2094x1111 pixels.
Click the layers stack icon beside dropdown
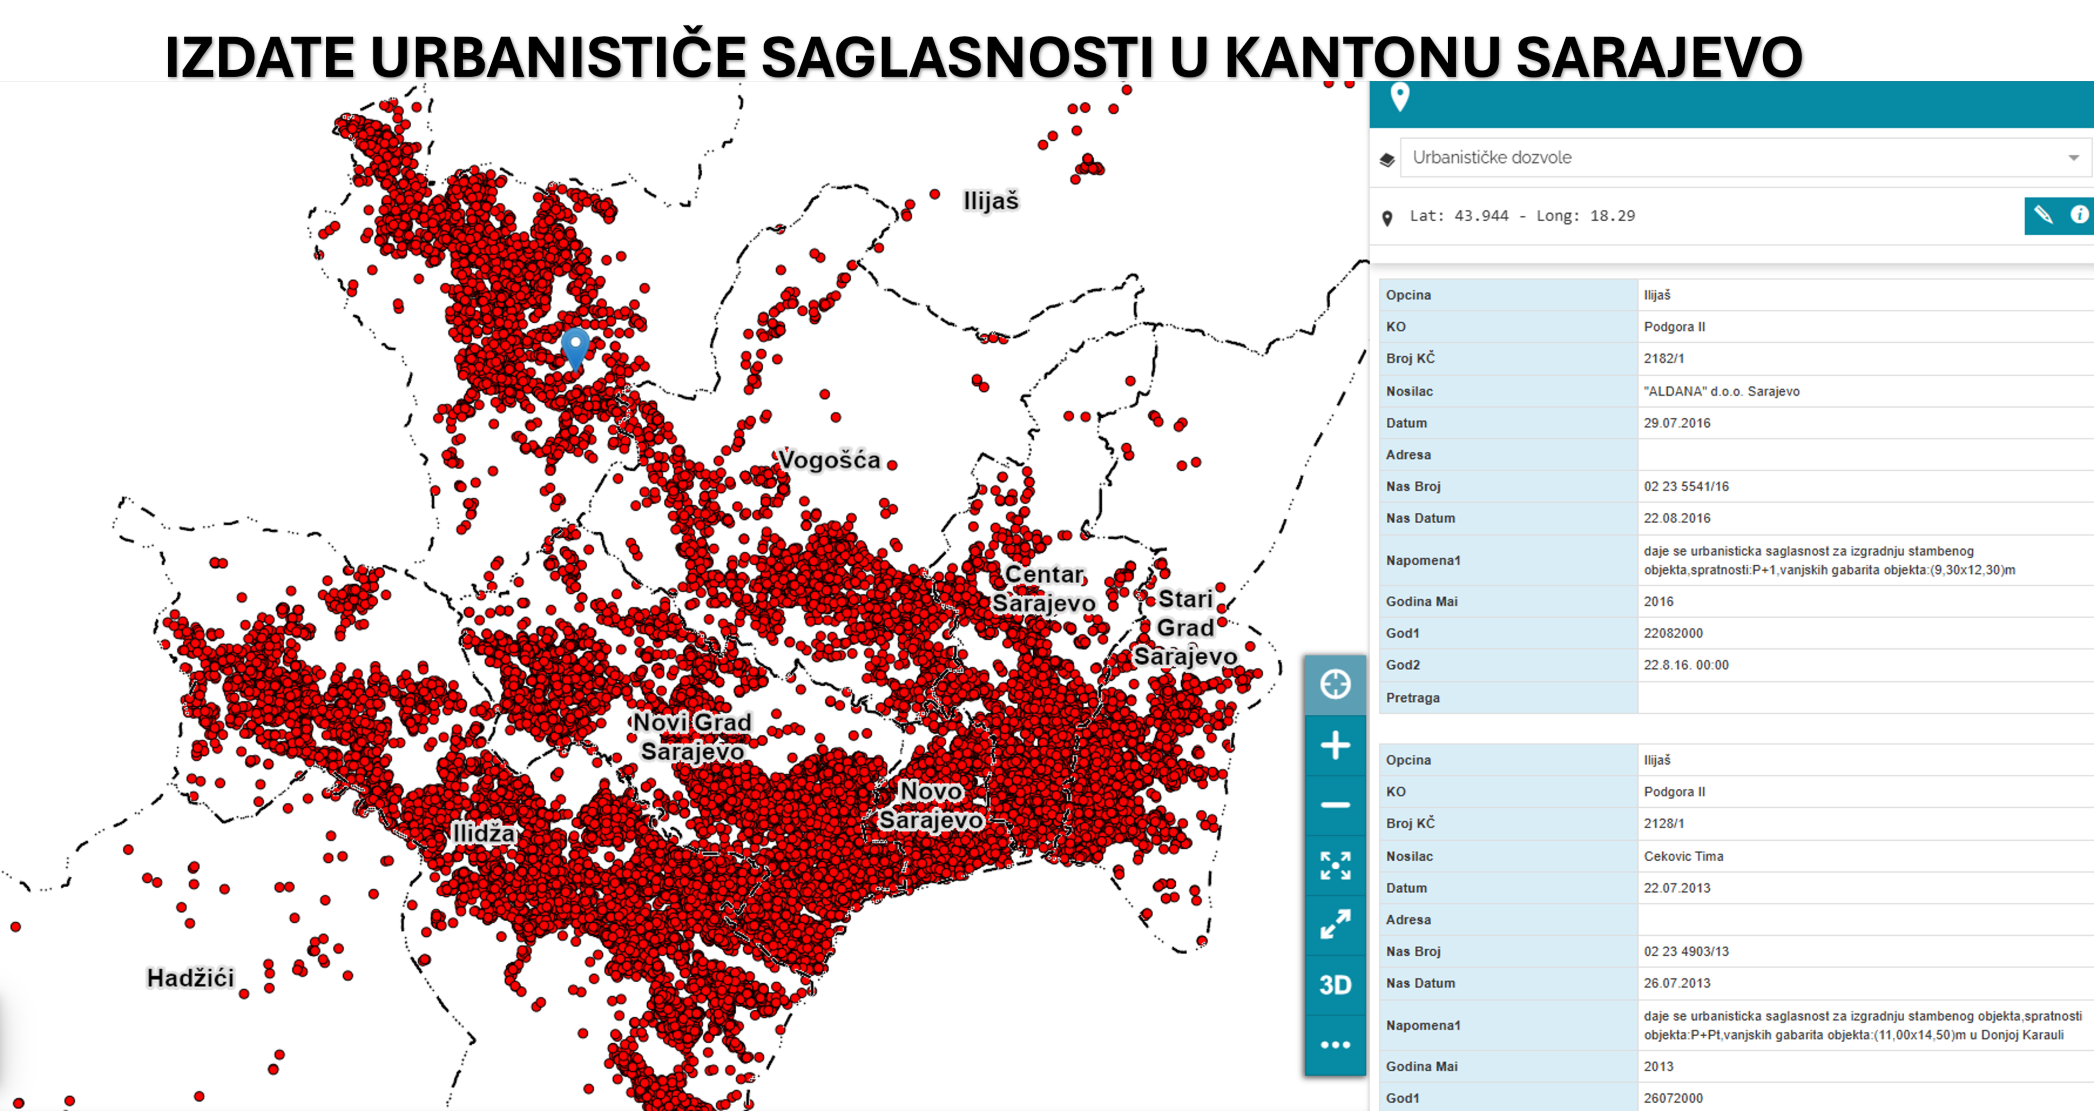coord(1387,159)
